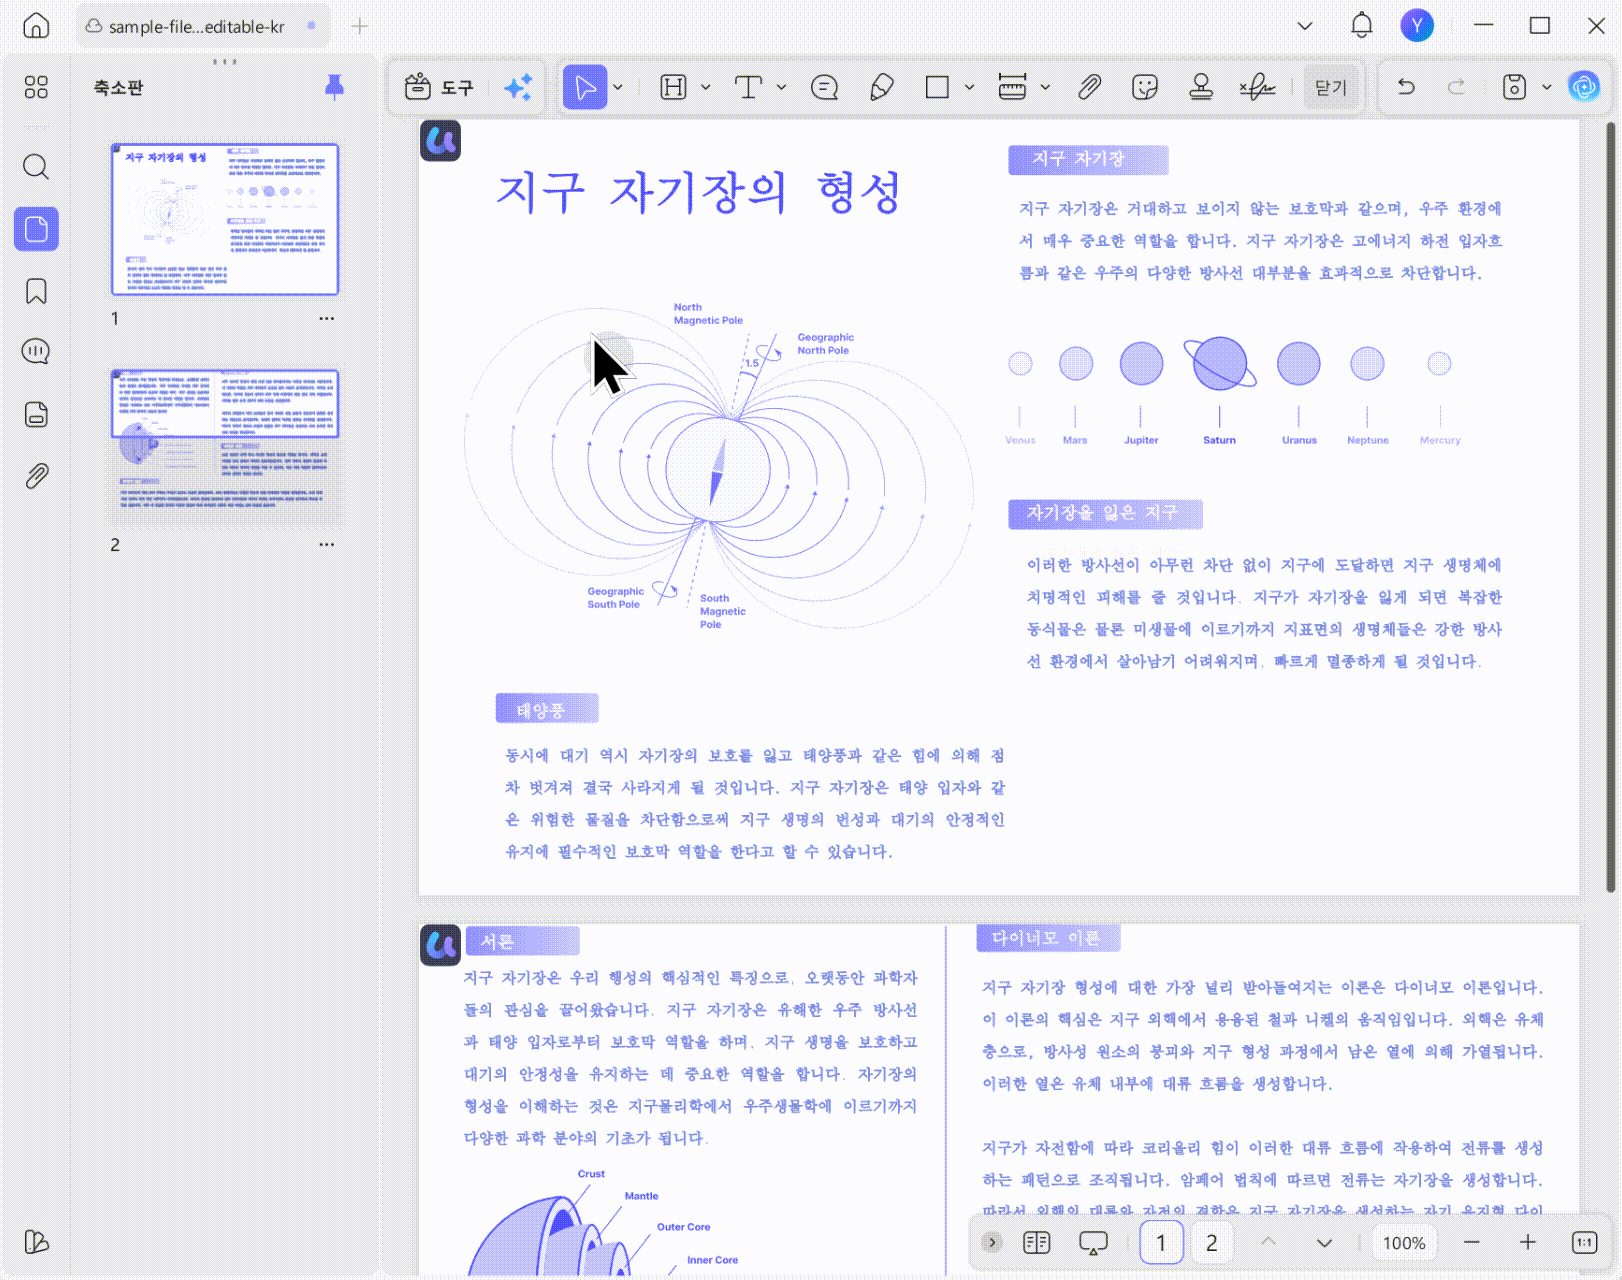The width and height of the screenshot is (1622, 1280).
Task: Open the Y user account avatar
Action: click(x=1417, y=26)
